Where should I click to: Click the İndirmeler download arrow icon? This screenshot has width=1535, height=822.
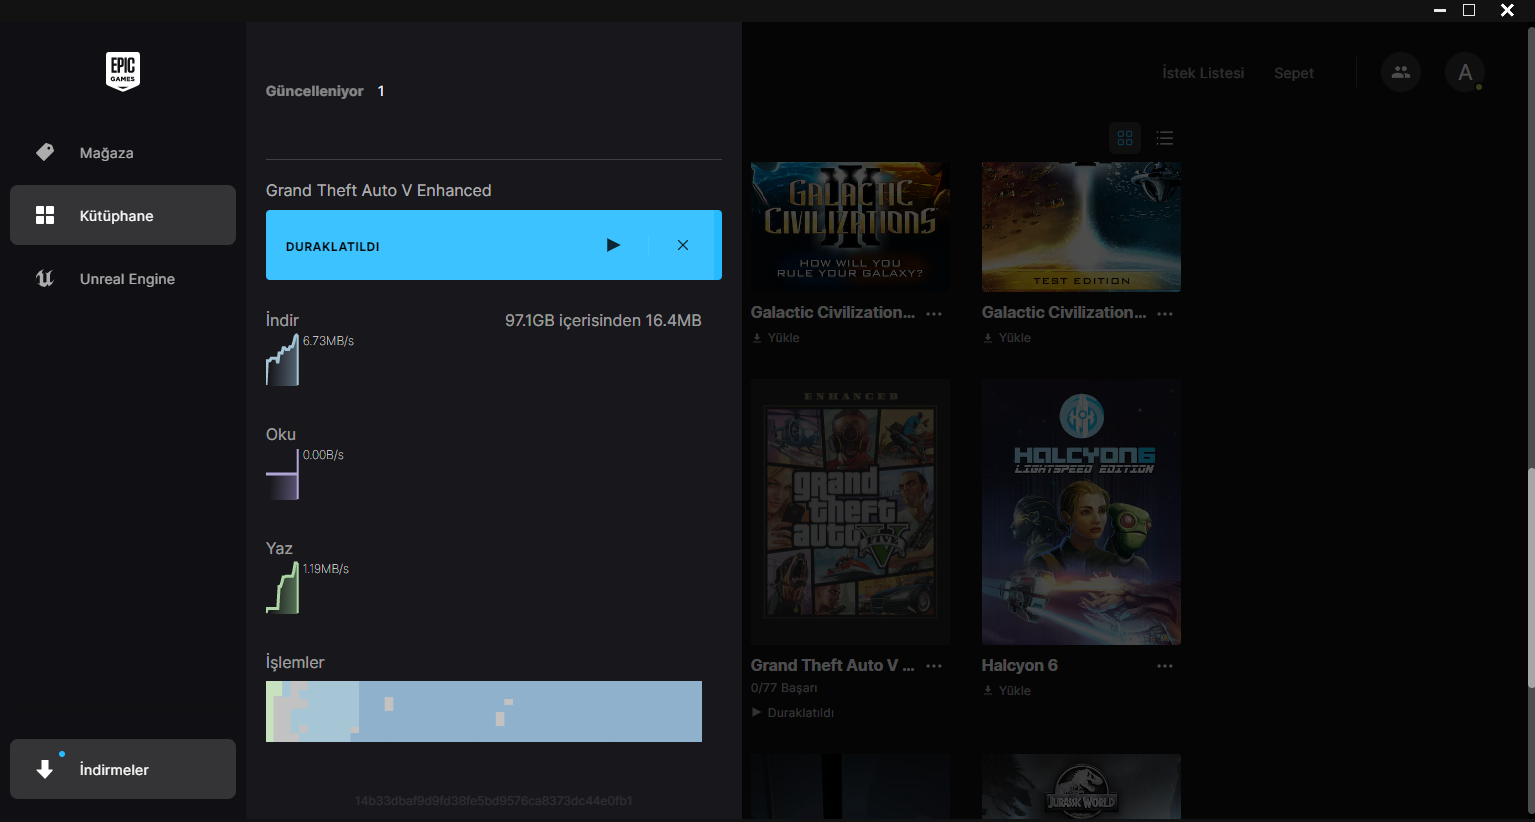45,769
